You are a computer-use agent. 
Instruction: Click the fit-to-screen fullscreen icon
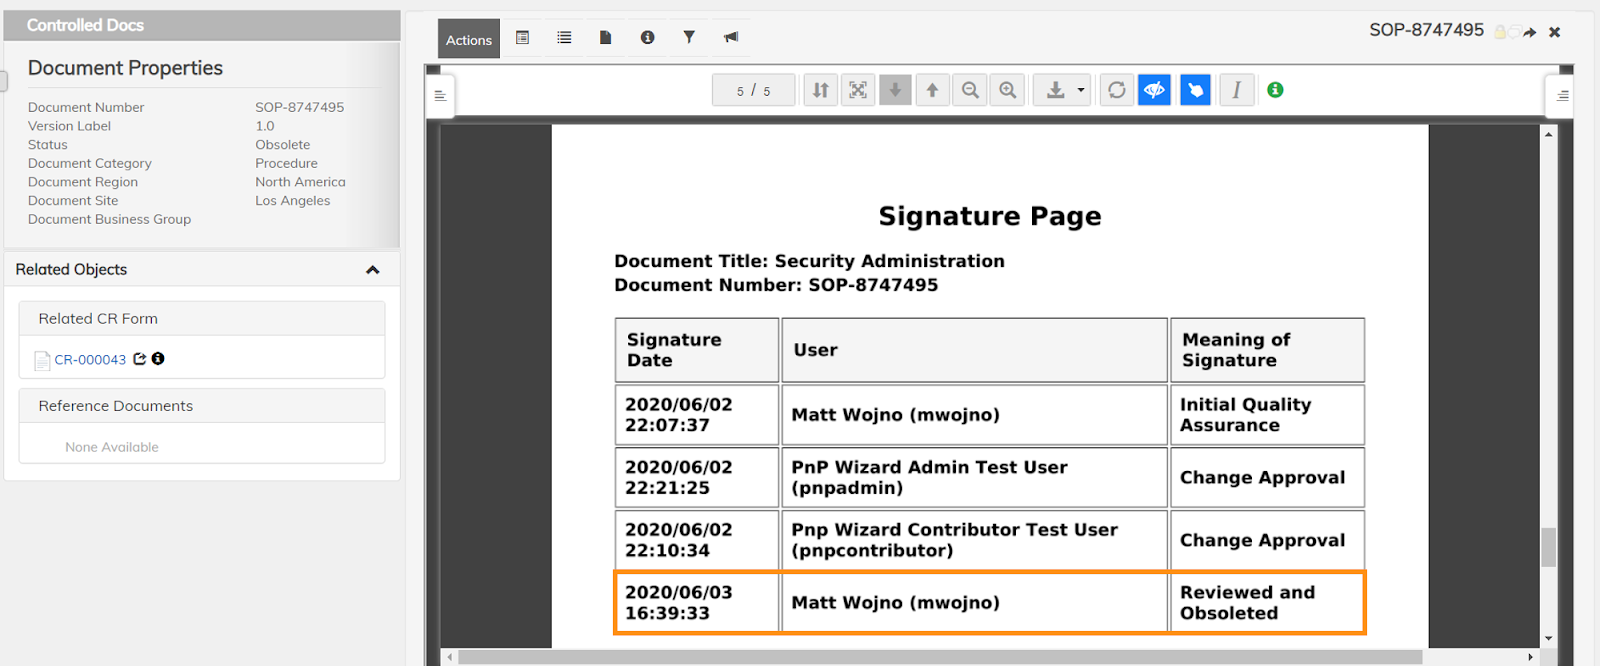pos(858,90)
